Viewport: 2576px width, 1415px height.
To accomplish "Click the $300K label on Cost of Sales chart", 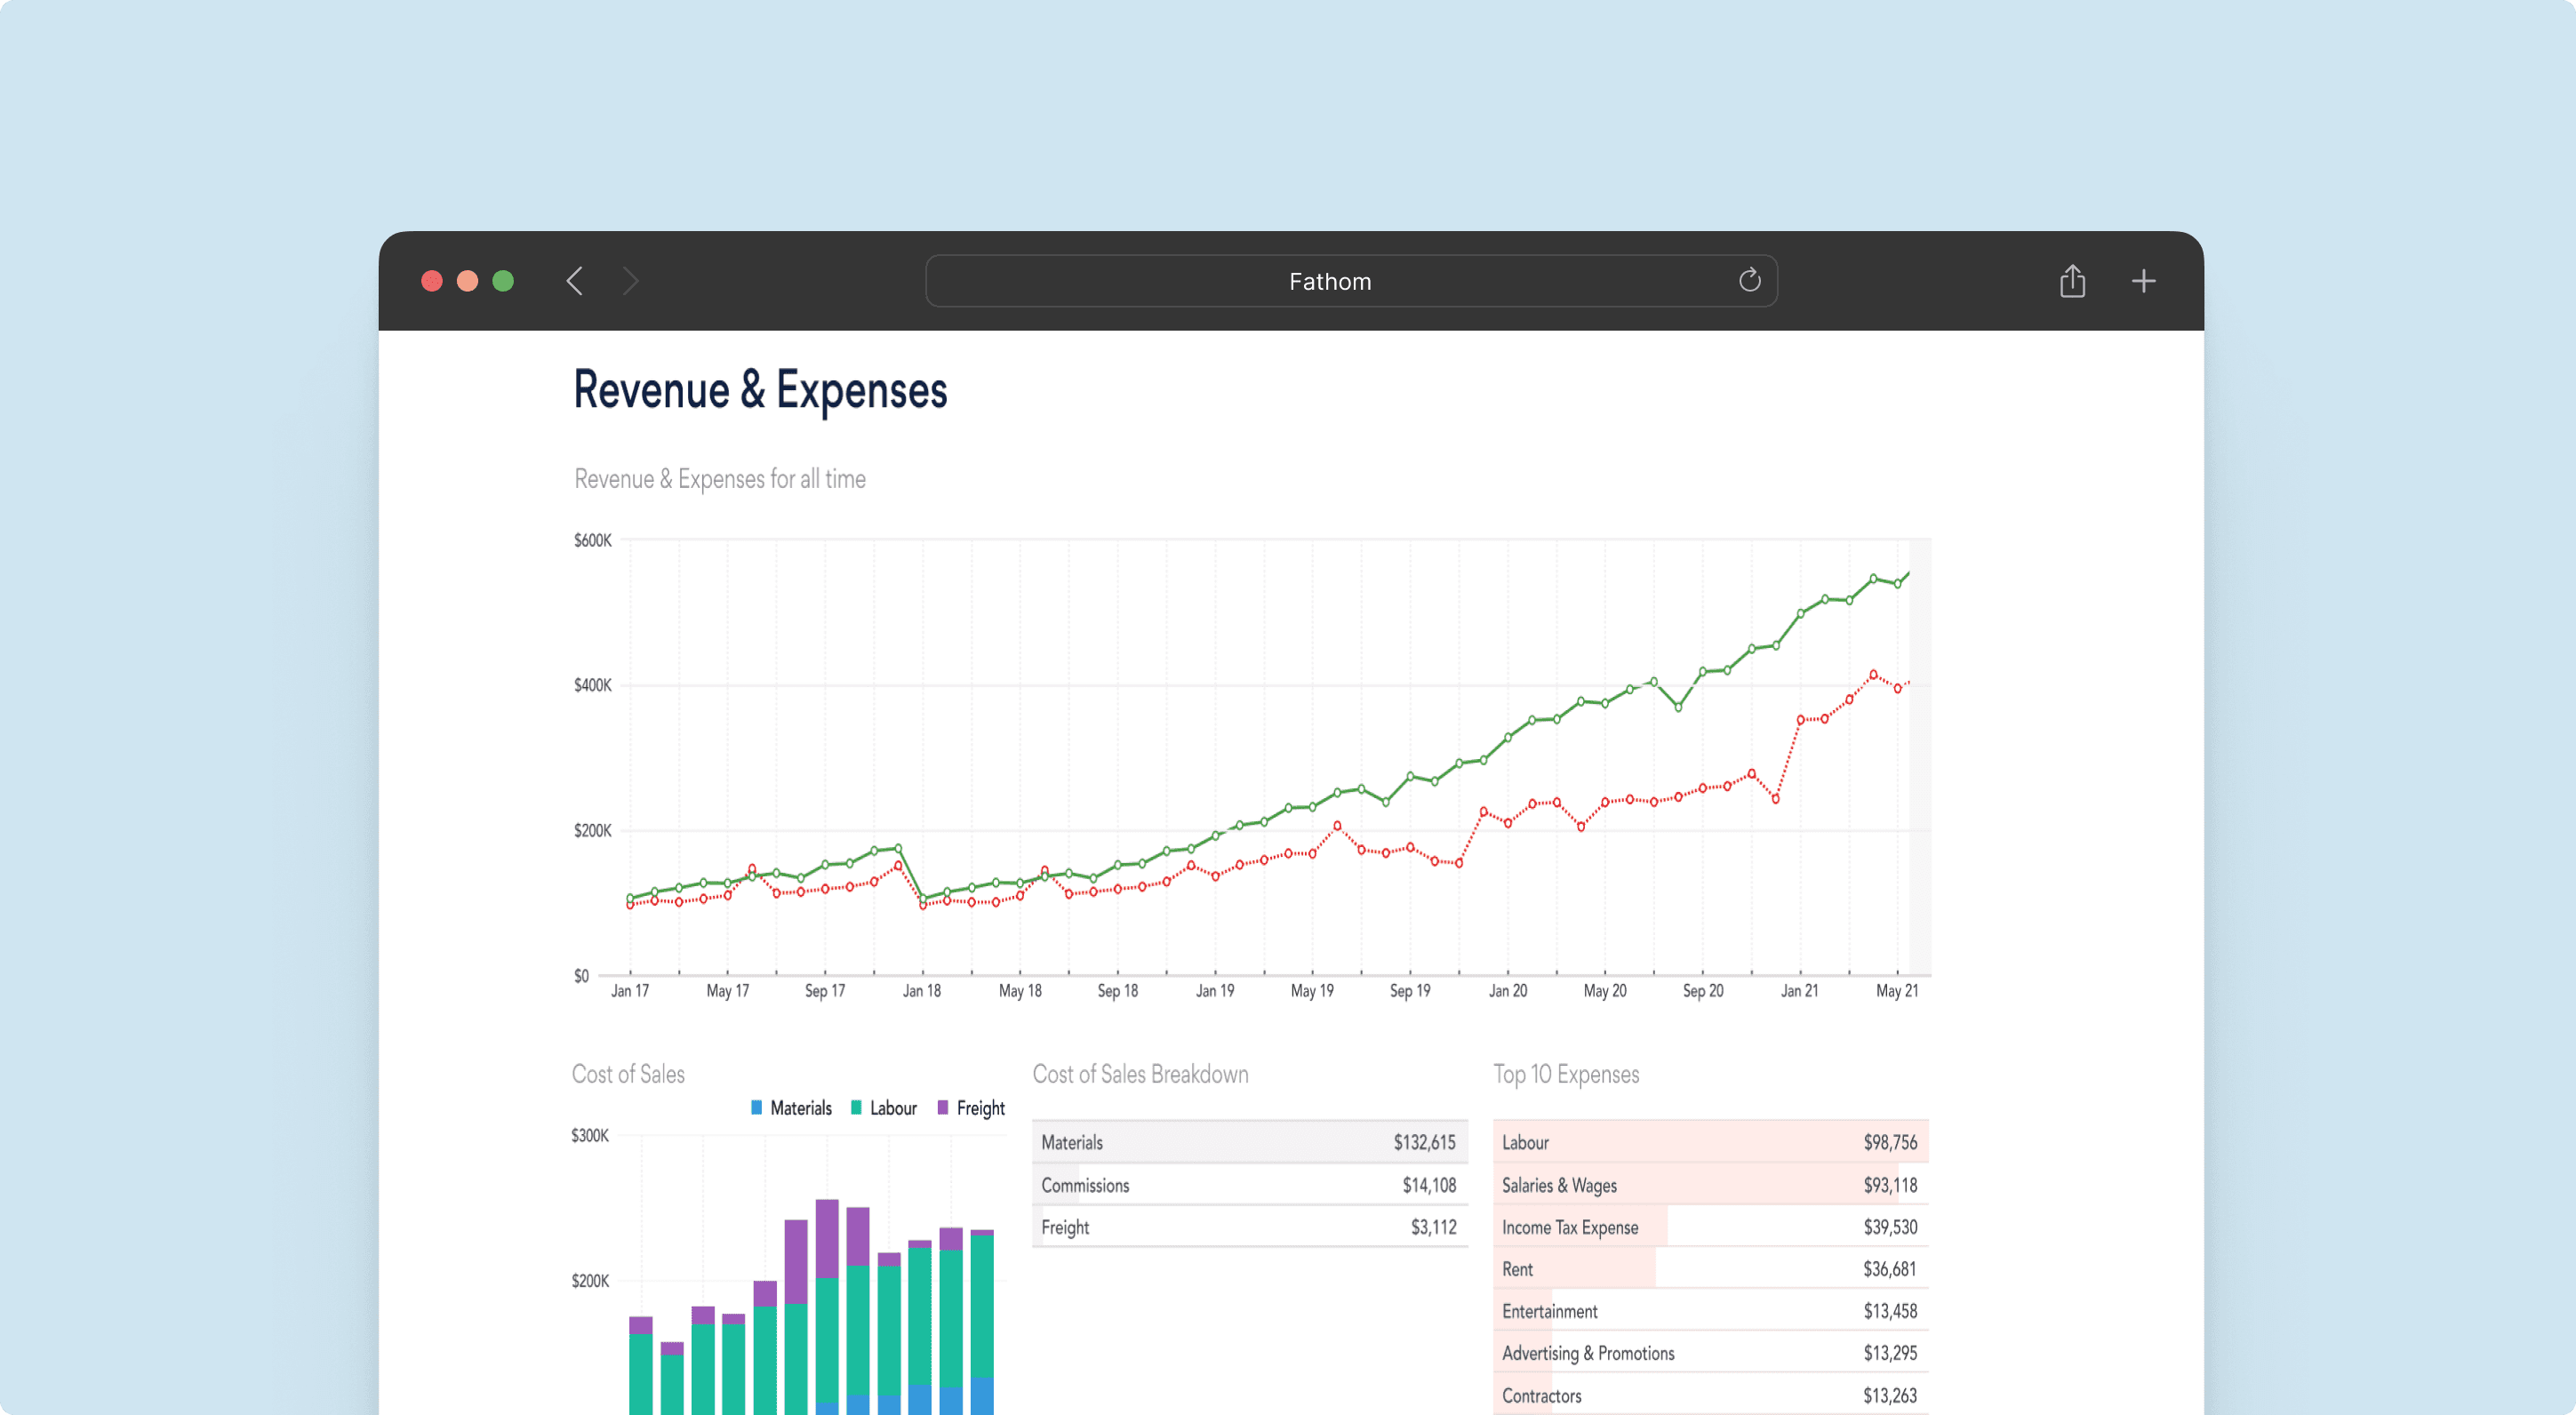I will pyautogui.click(x=590, y=1135).
